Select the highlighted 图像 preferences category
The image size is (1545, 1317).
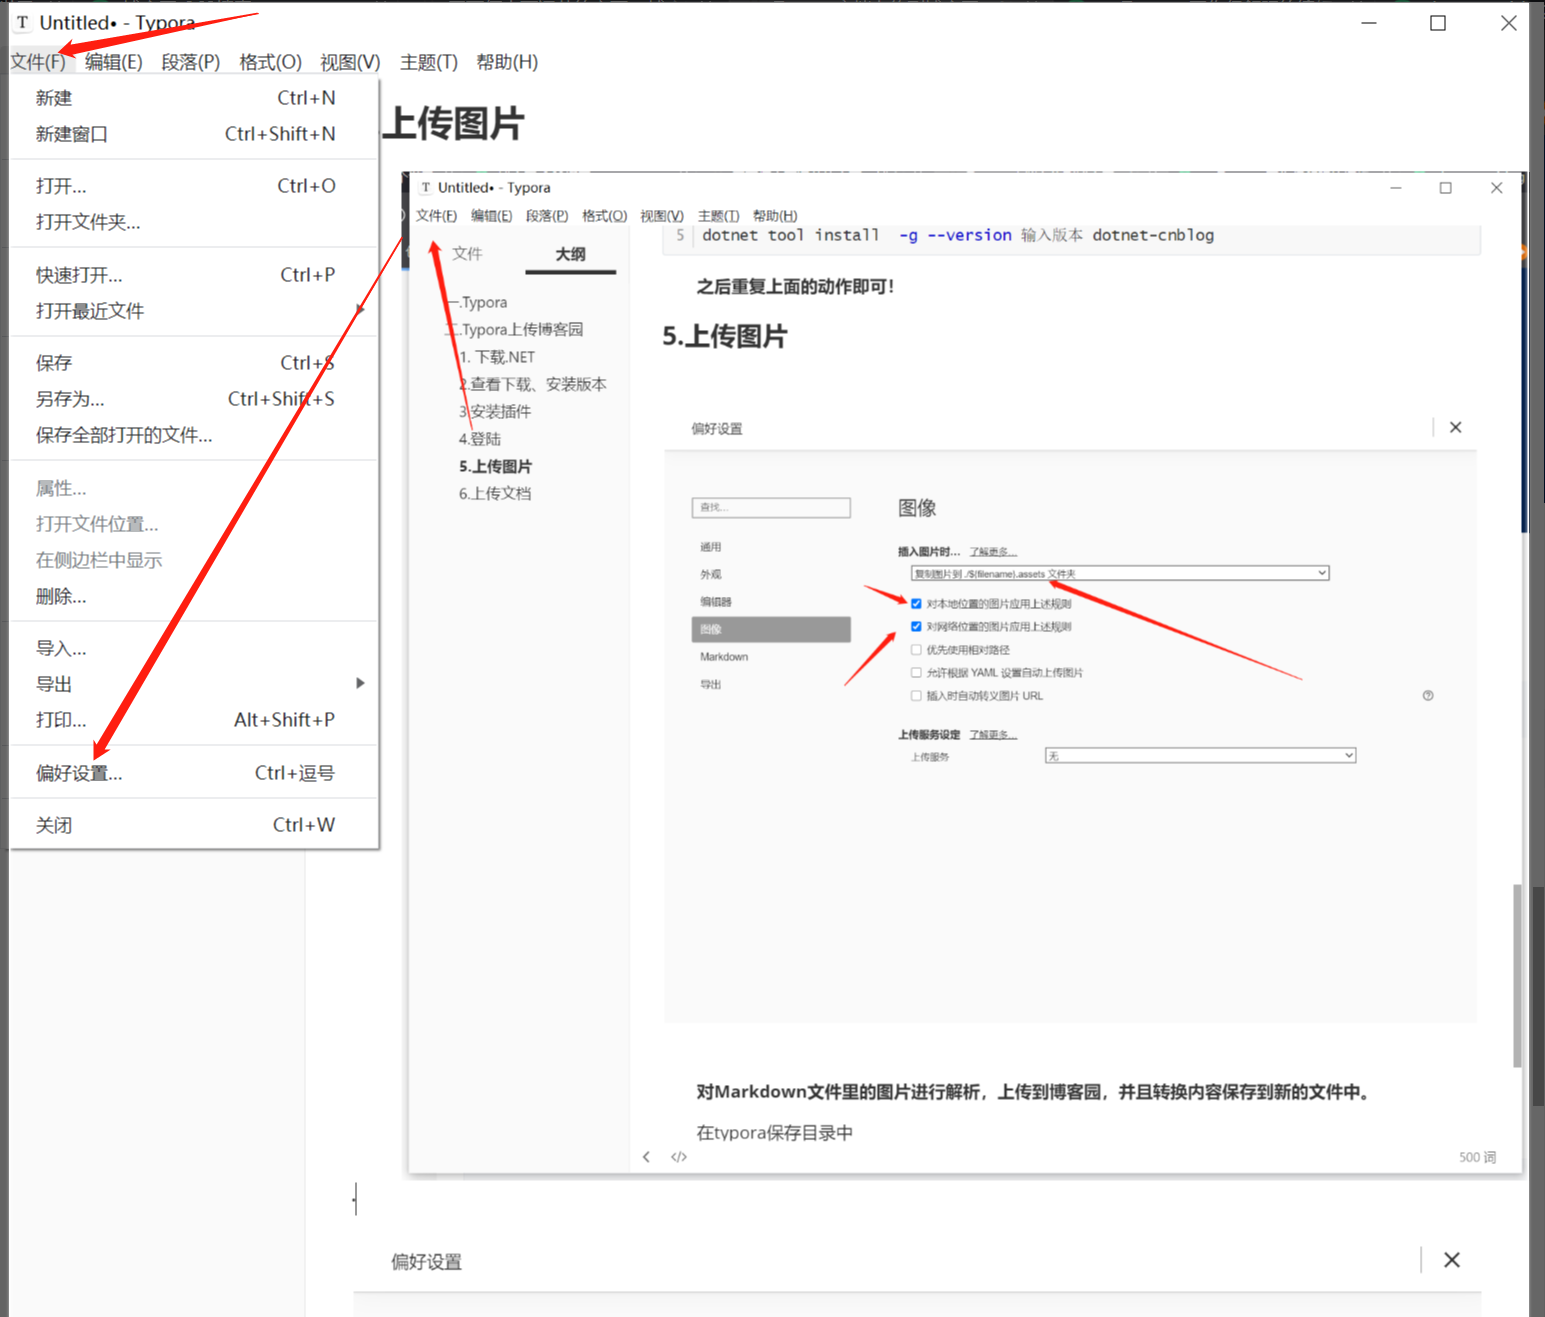coord(771,629)
